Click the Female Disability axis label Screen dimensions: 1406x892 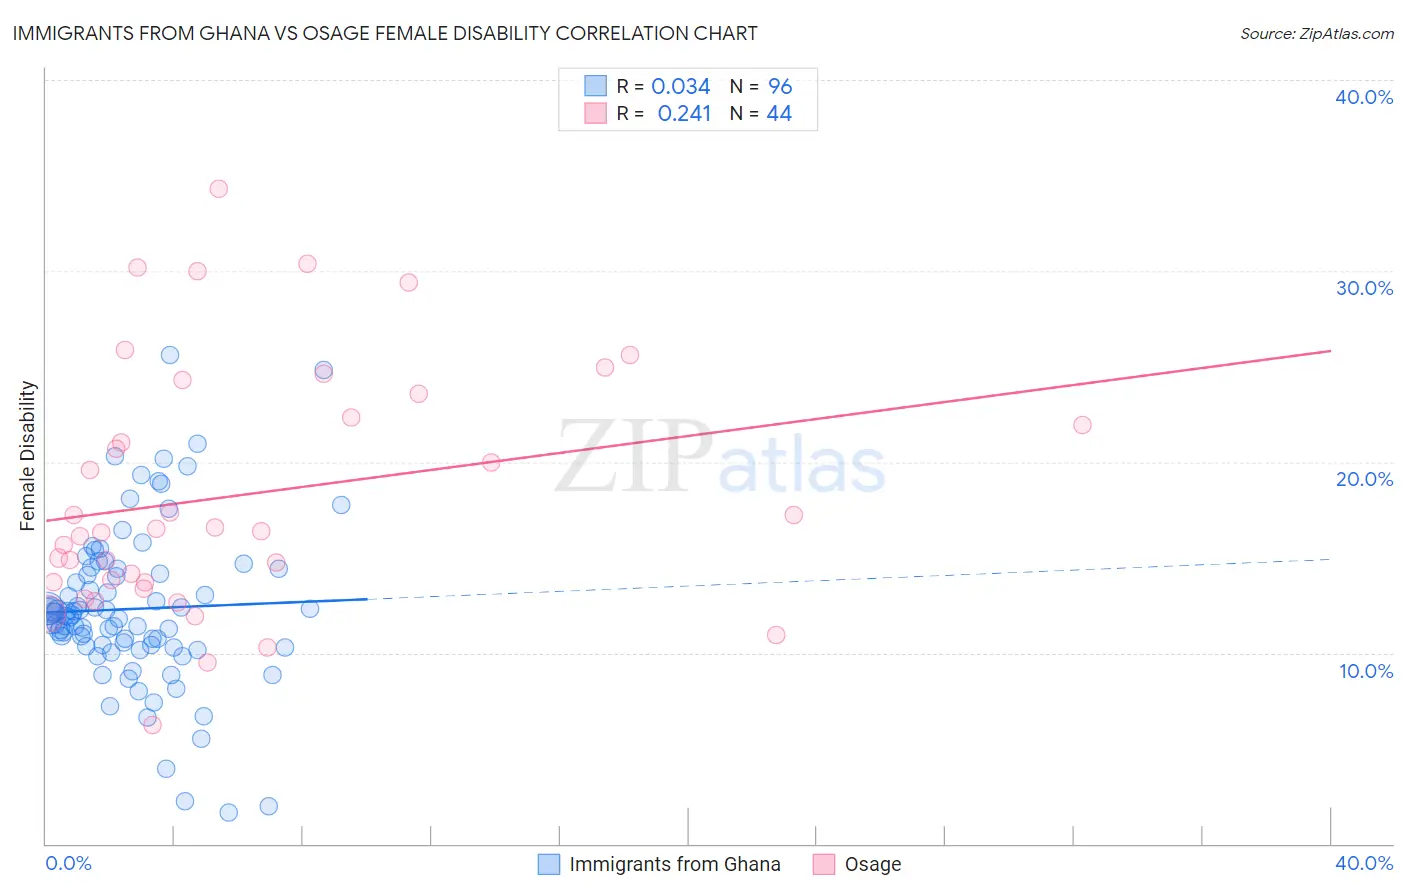28,455
